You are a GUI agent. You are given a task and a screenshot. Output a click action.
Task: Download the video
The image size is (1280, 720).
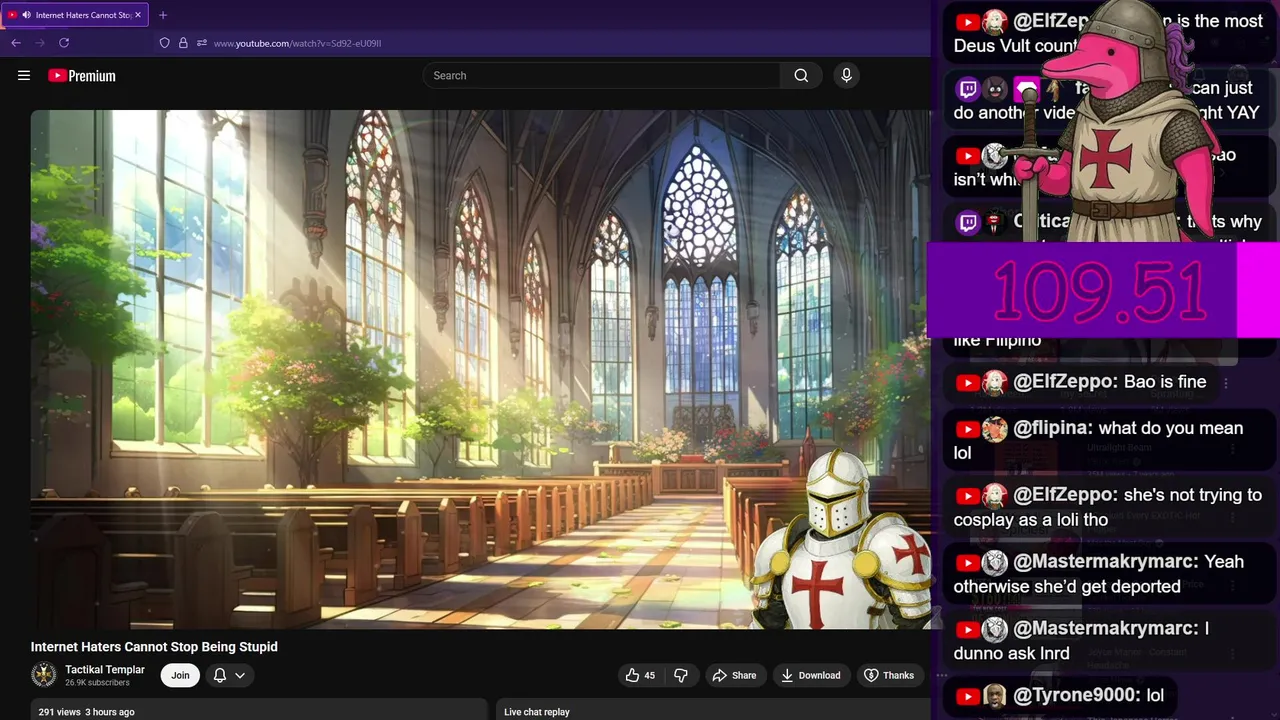point(811,675)
